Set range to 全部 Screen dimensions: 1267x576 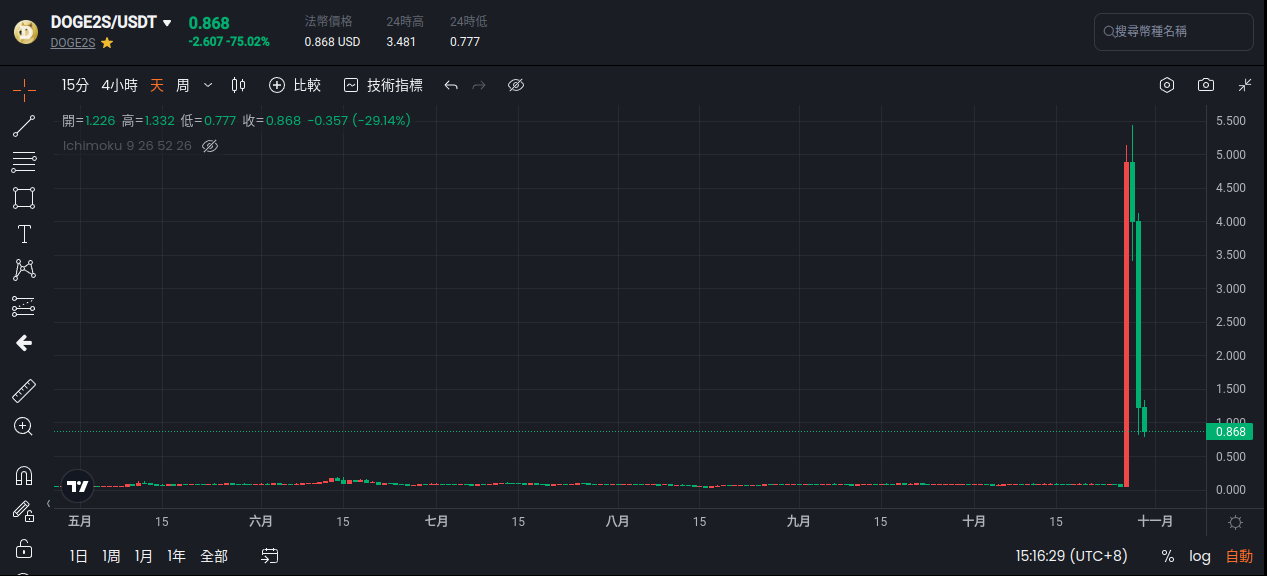(x=214, y=556)
